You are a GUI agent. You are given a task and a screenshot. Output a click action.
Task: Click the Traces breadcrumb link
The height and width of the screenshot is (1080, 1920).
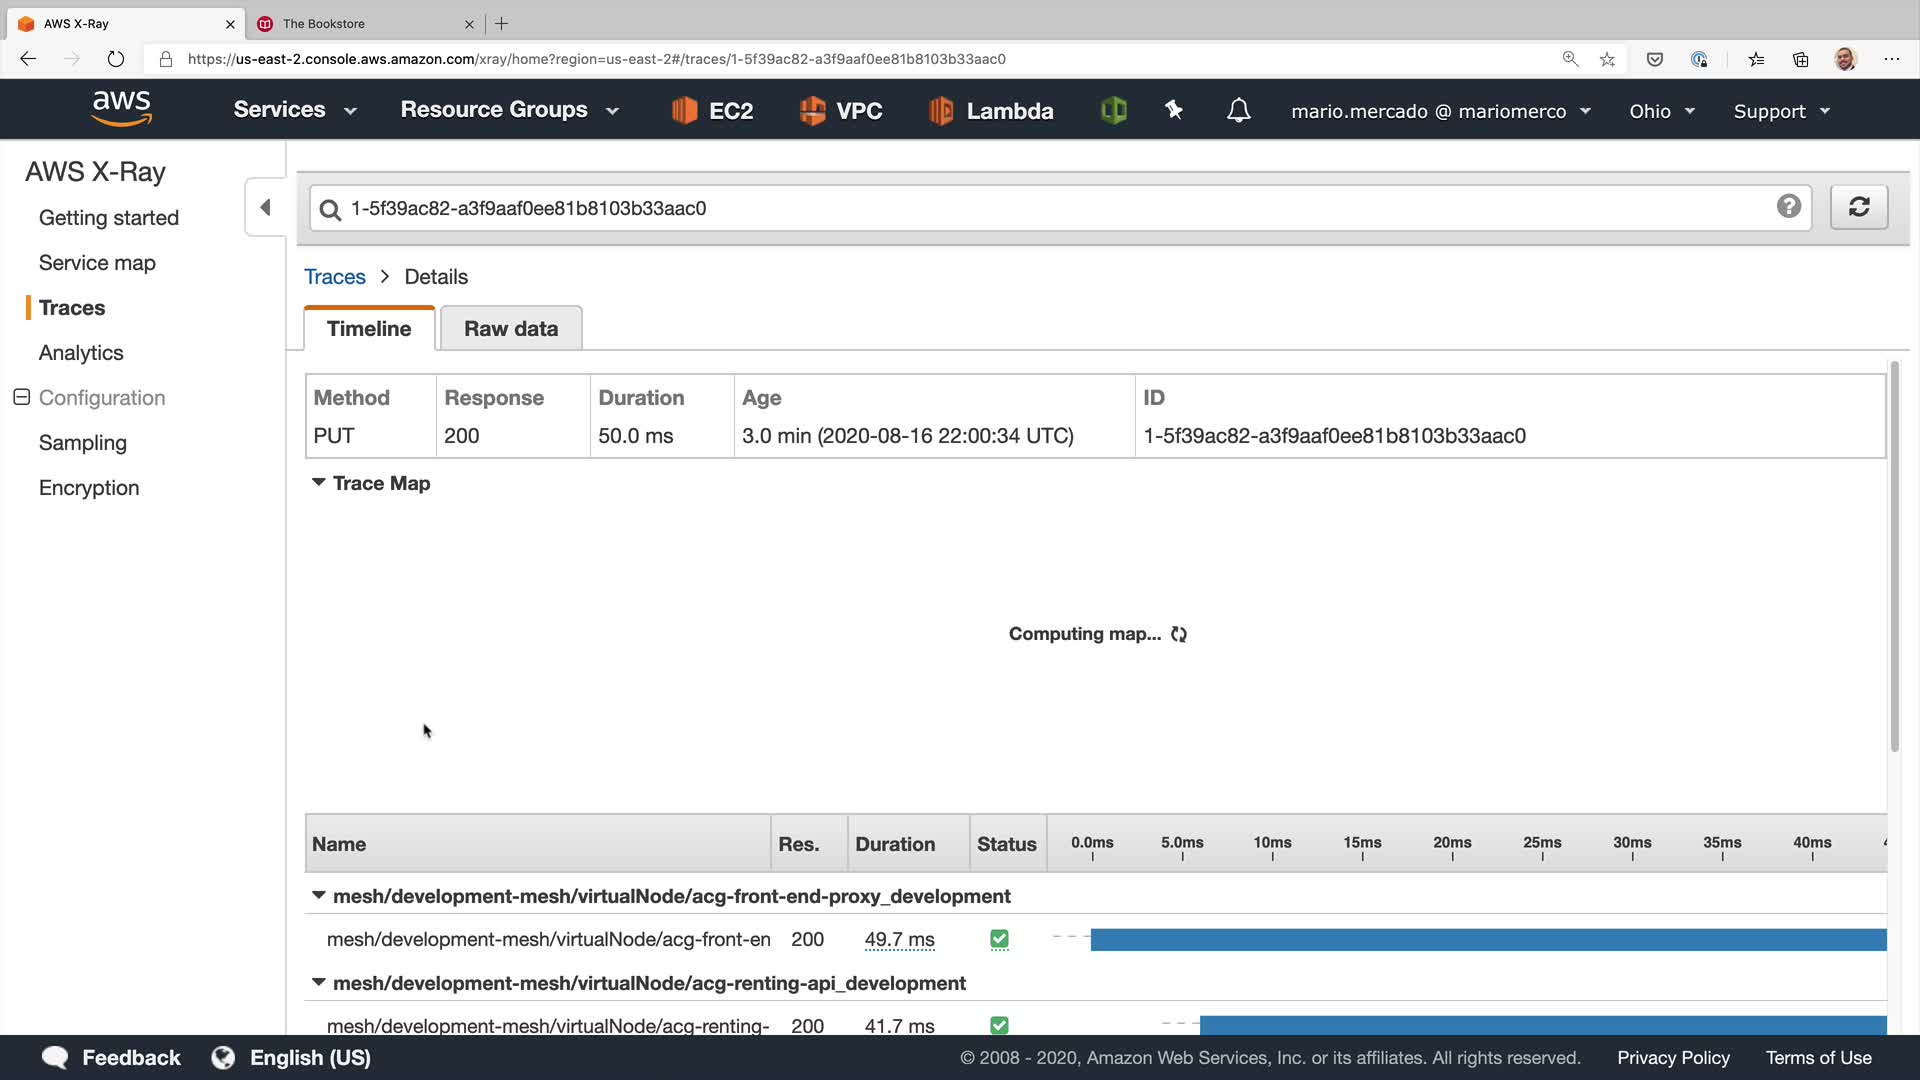point(334,277)
